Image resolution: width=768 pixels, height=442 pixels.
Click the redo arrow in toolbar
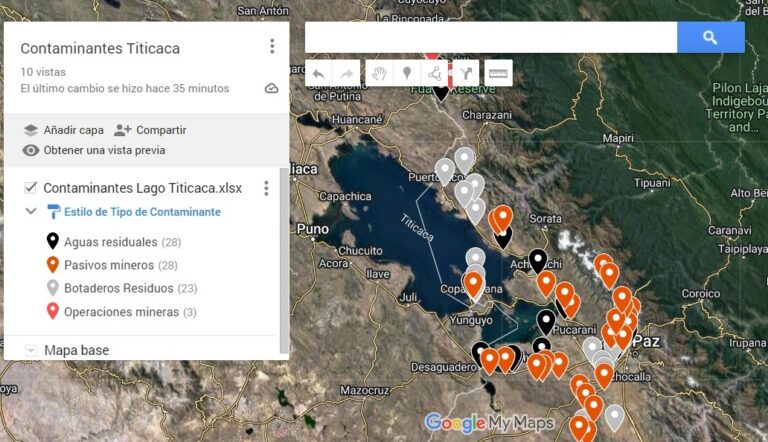coord(345,73)
